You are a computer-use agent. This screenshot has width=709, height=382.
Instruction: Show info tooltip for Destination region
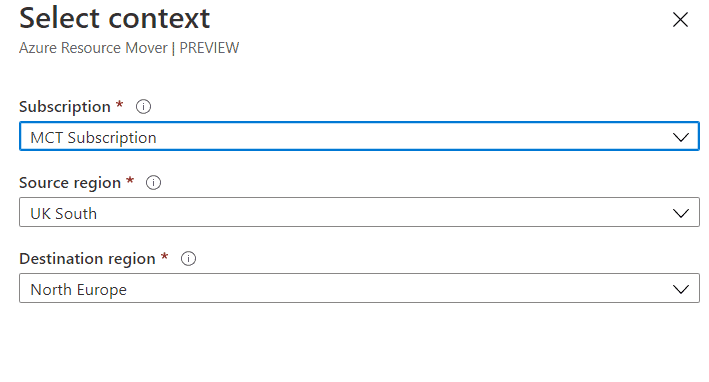pos(188,259)
